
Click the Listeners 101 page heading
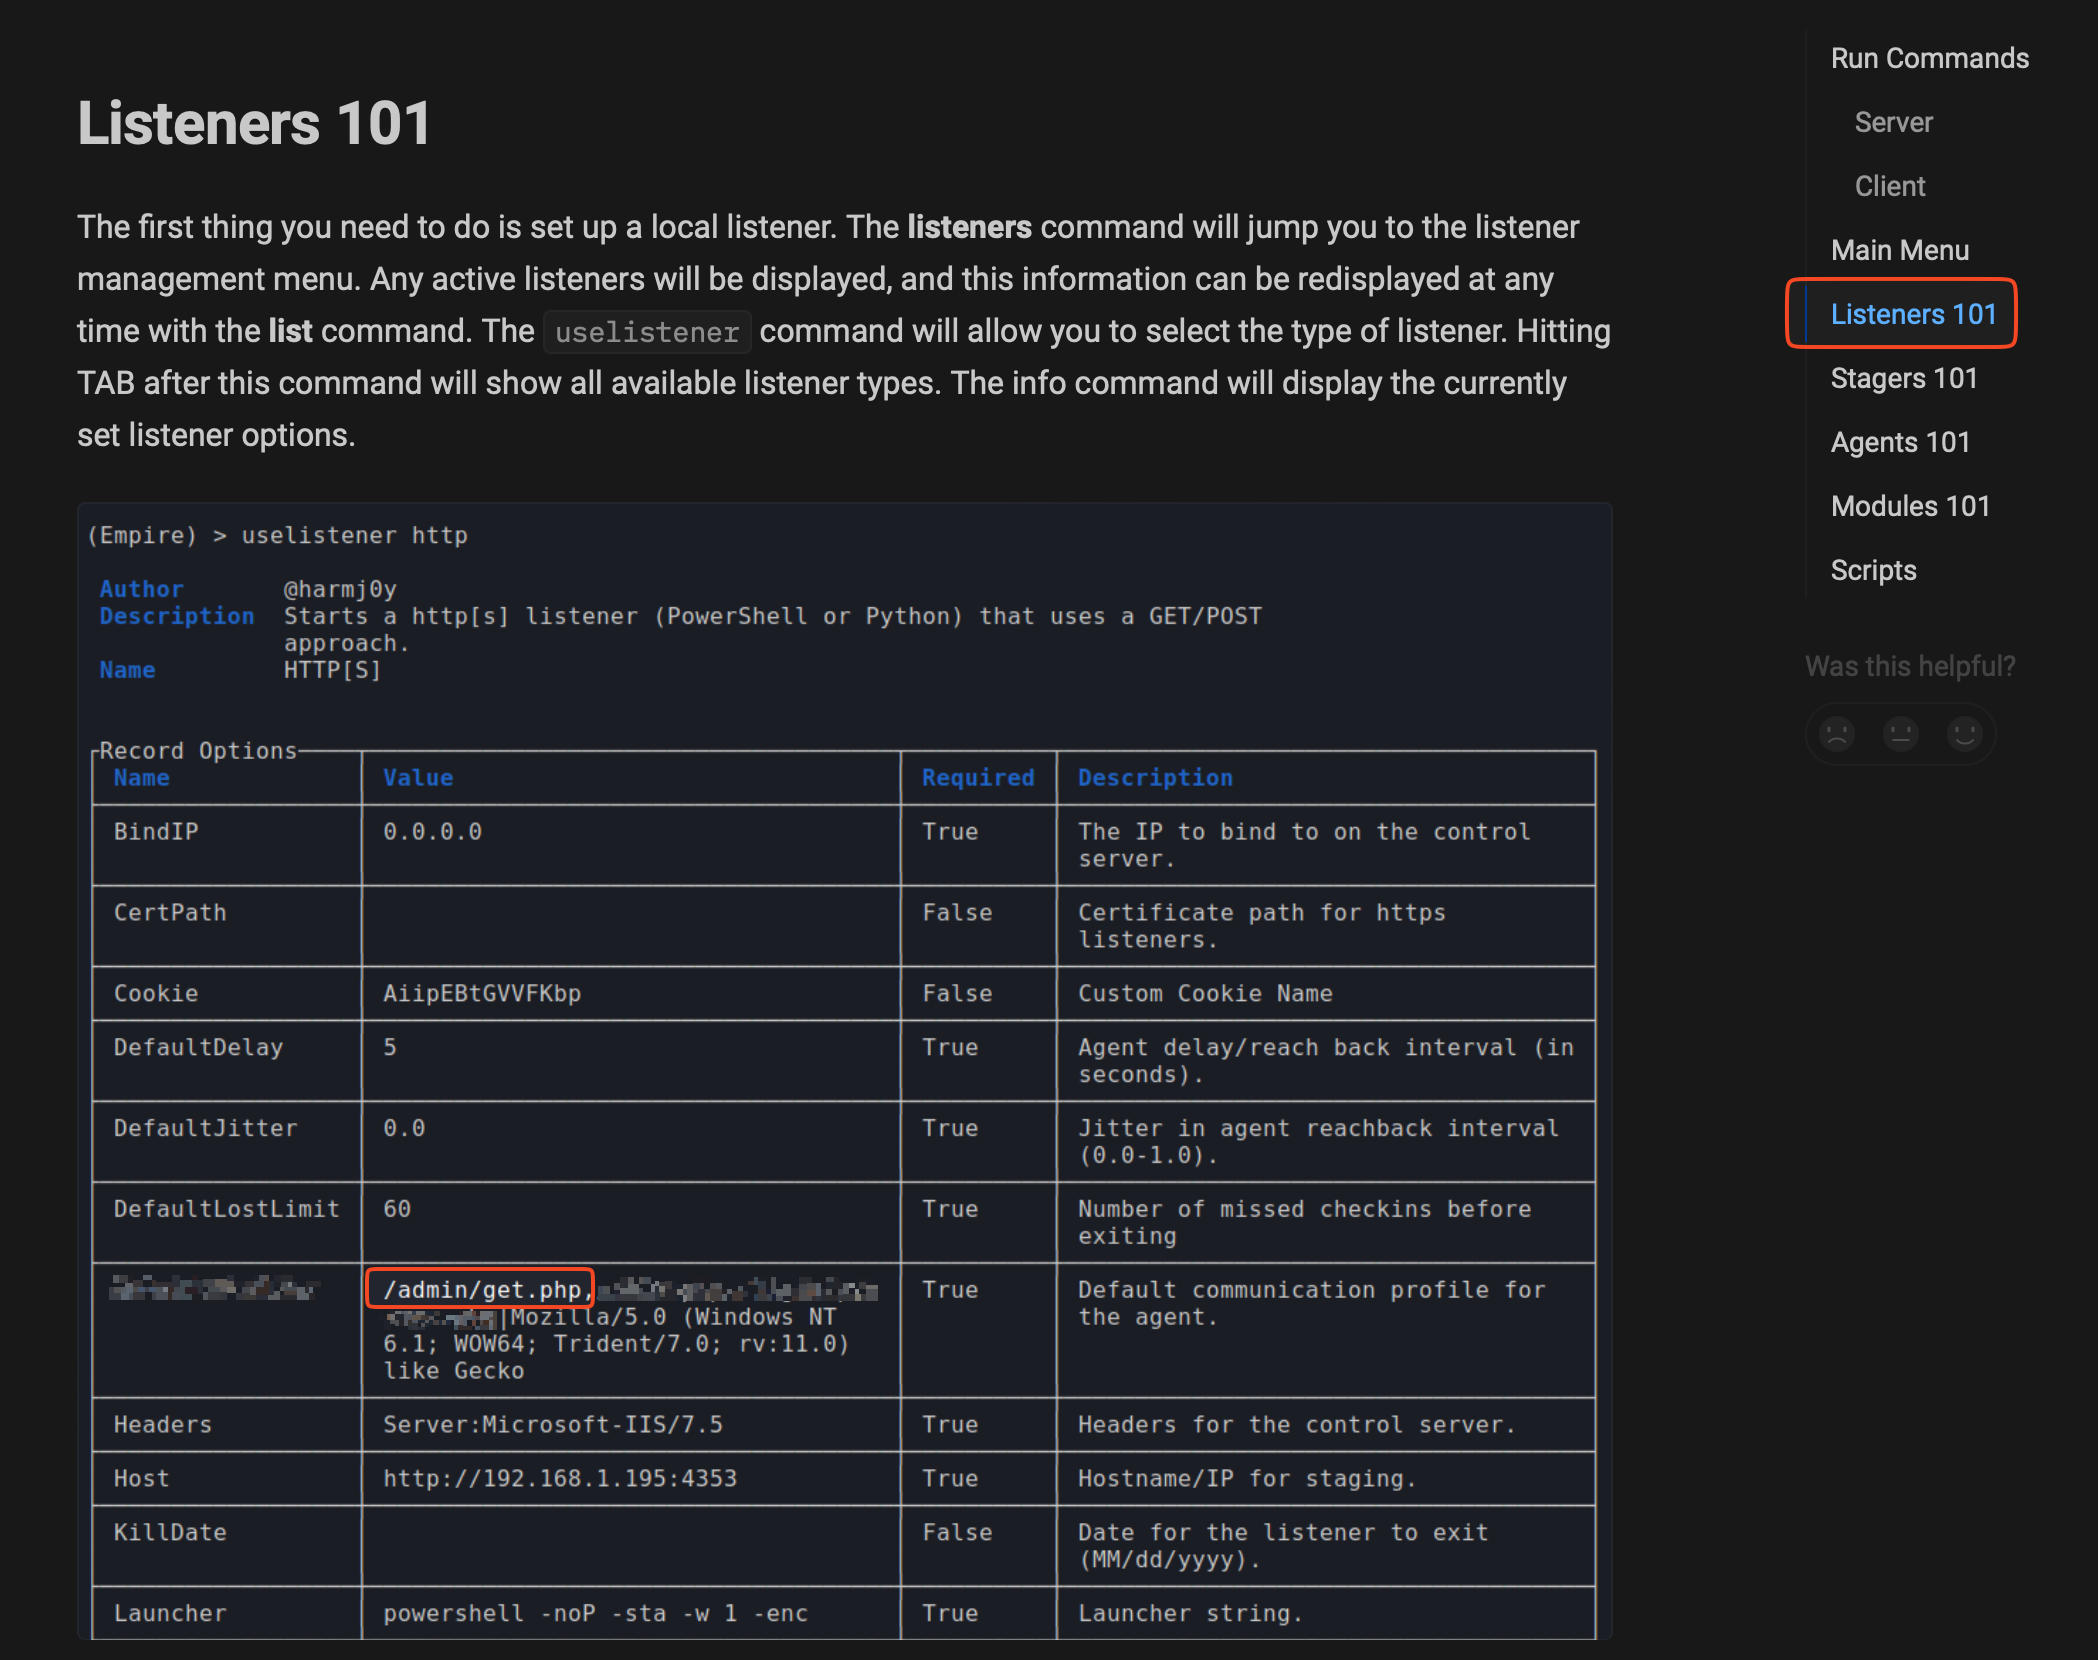tap(254, 123)
